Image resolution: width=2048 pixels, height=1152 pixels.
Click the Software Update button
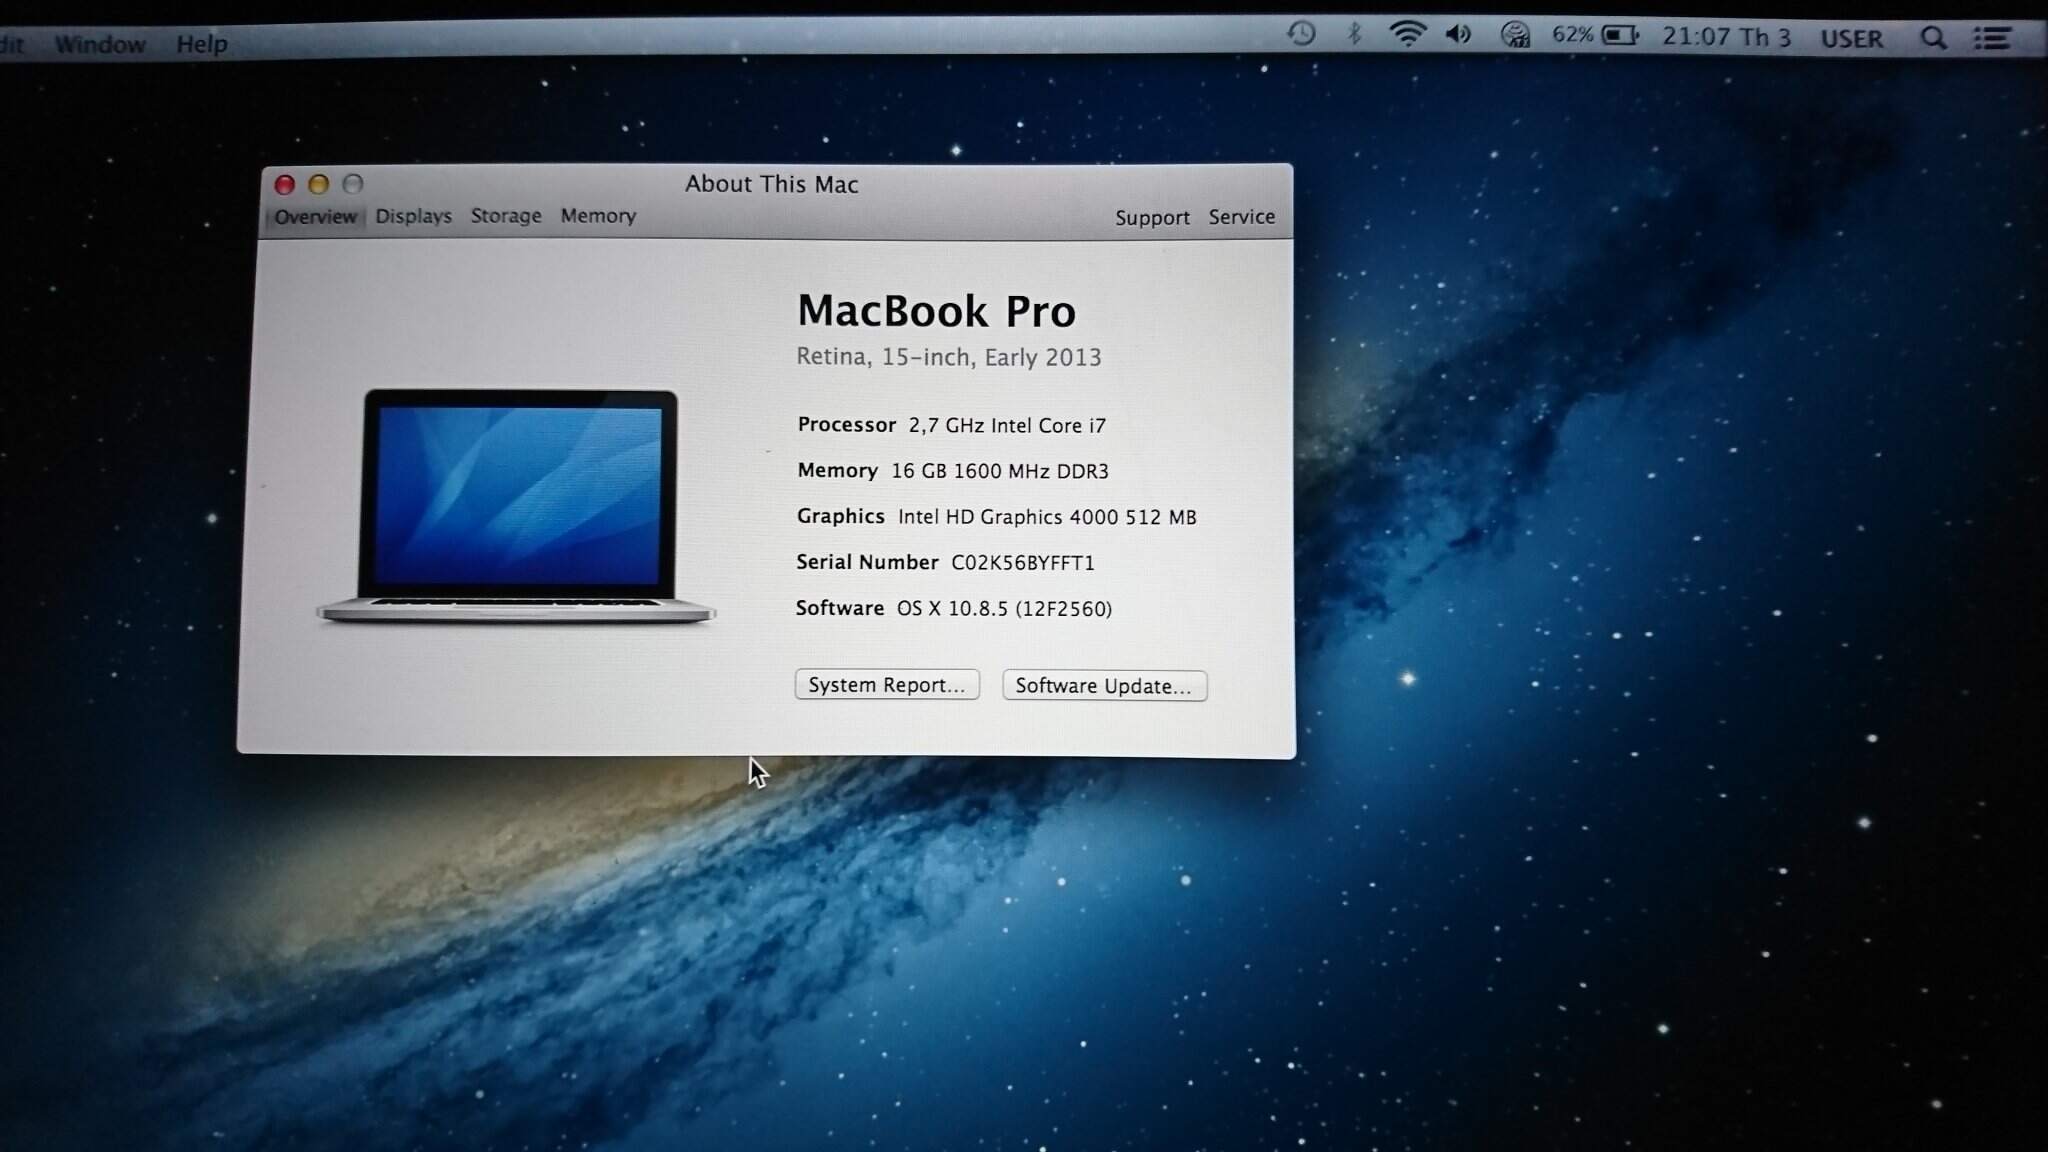pos(1104,686)
